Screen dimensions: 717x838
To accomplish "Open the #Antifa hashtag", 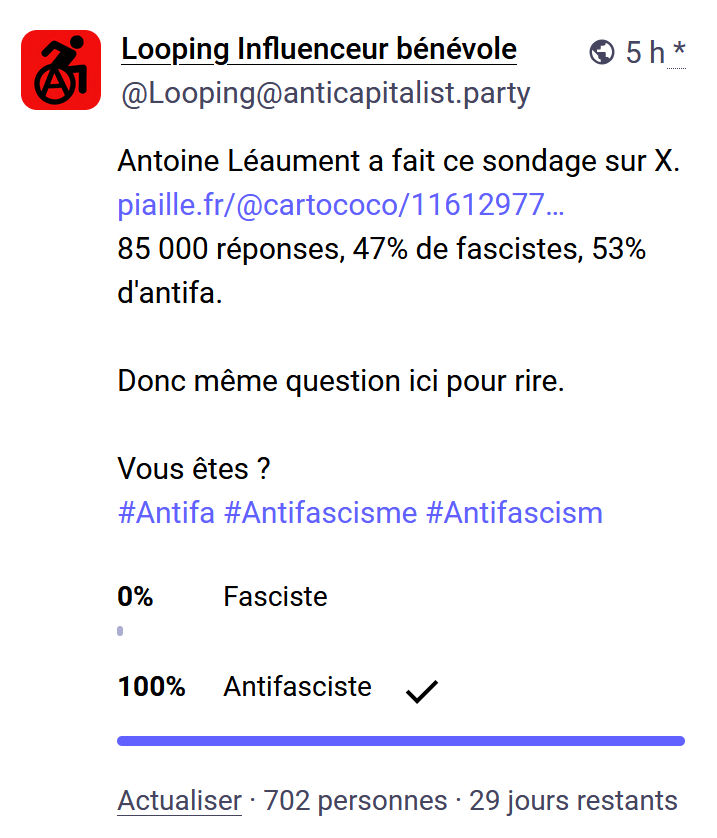I will click(x=166, y=513).
